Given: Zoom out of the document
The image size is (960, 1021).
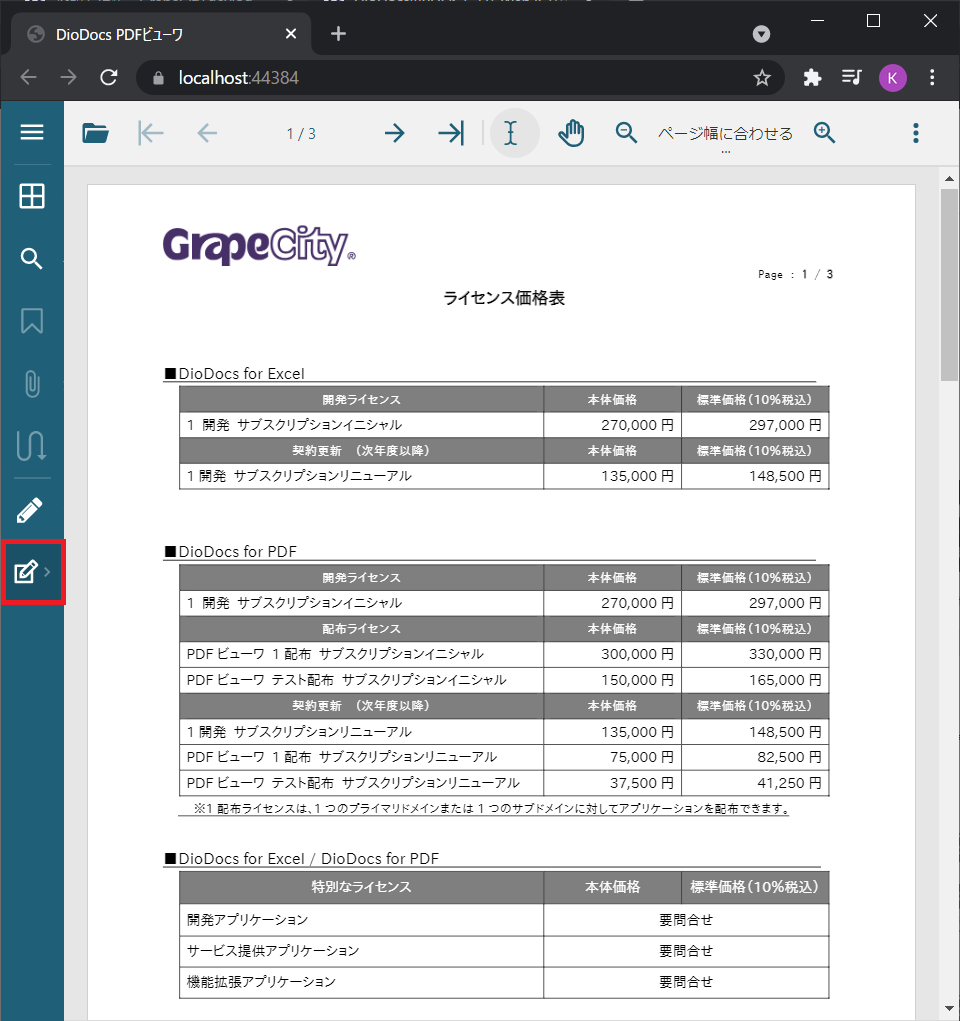Looking at the screenshot, I should click(x=627, y=133).
